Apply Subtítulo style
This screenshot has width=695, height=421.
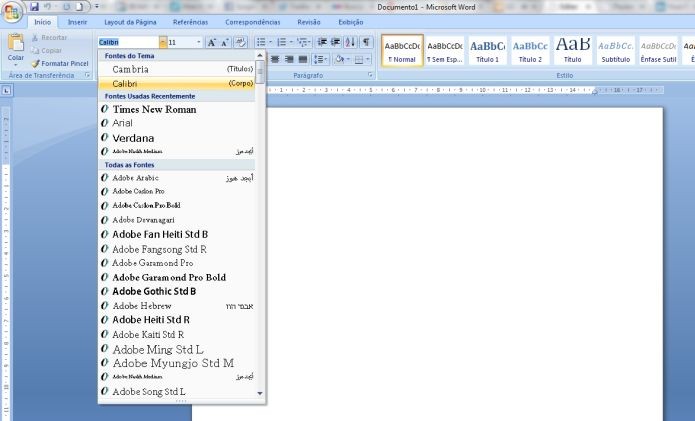615,51
